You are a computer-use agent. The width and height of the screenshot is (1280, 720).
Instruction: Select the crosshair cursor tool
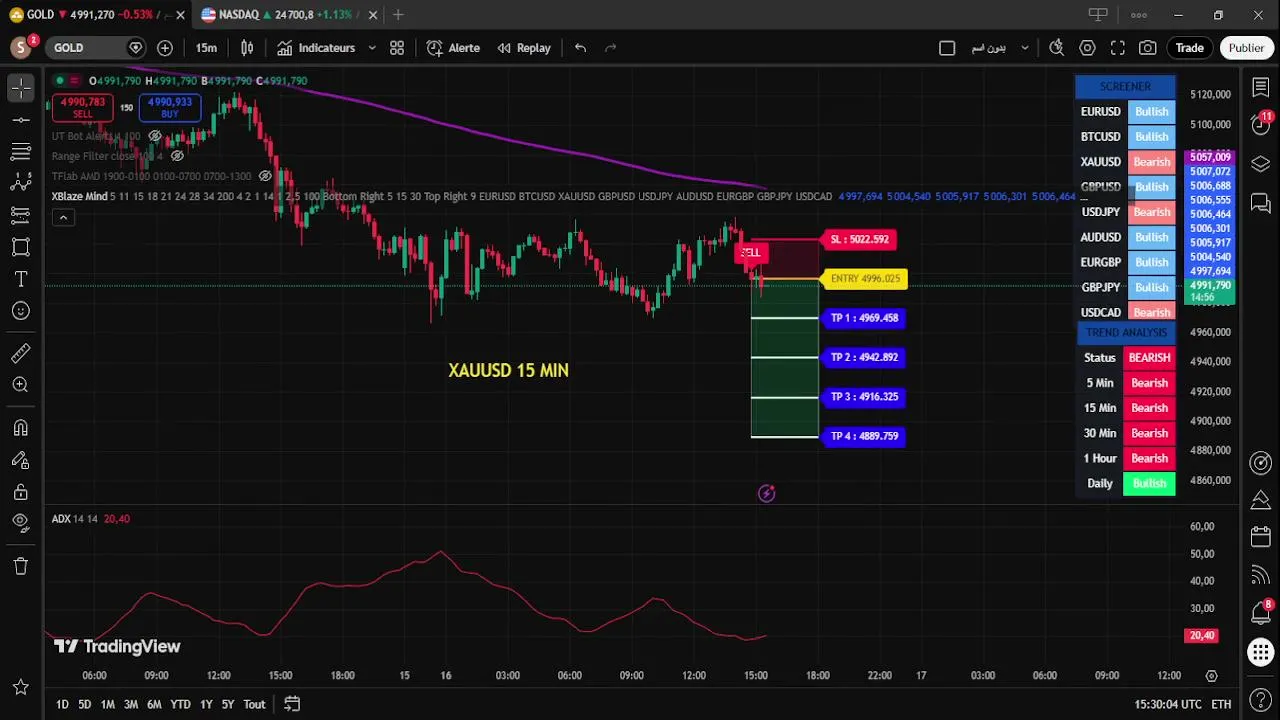click(20, 88)
